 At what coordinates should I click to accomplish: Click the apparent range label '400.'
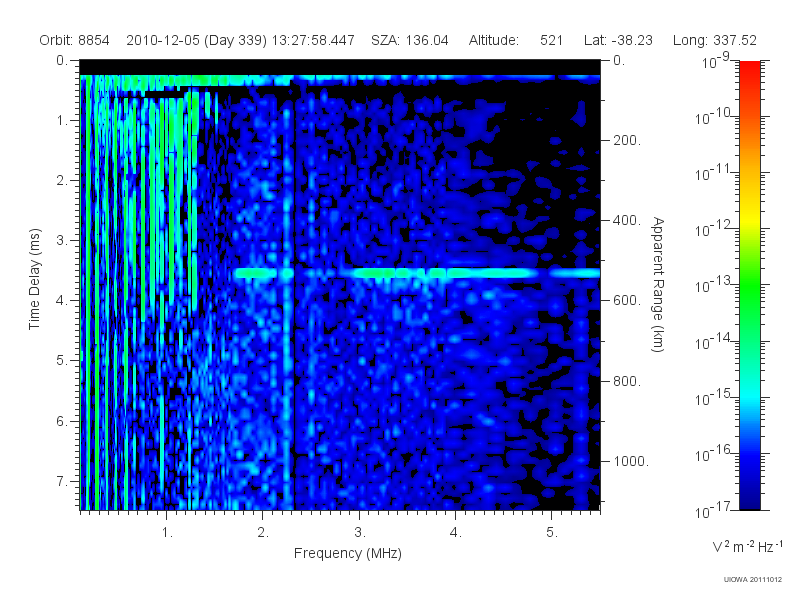point(627,220)
